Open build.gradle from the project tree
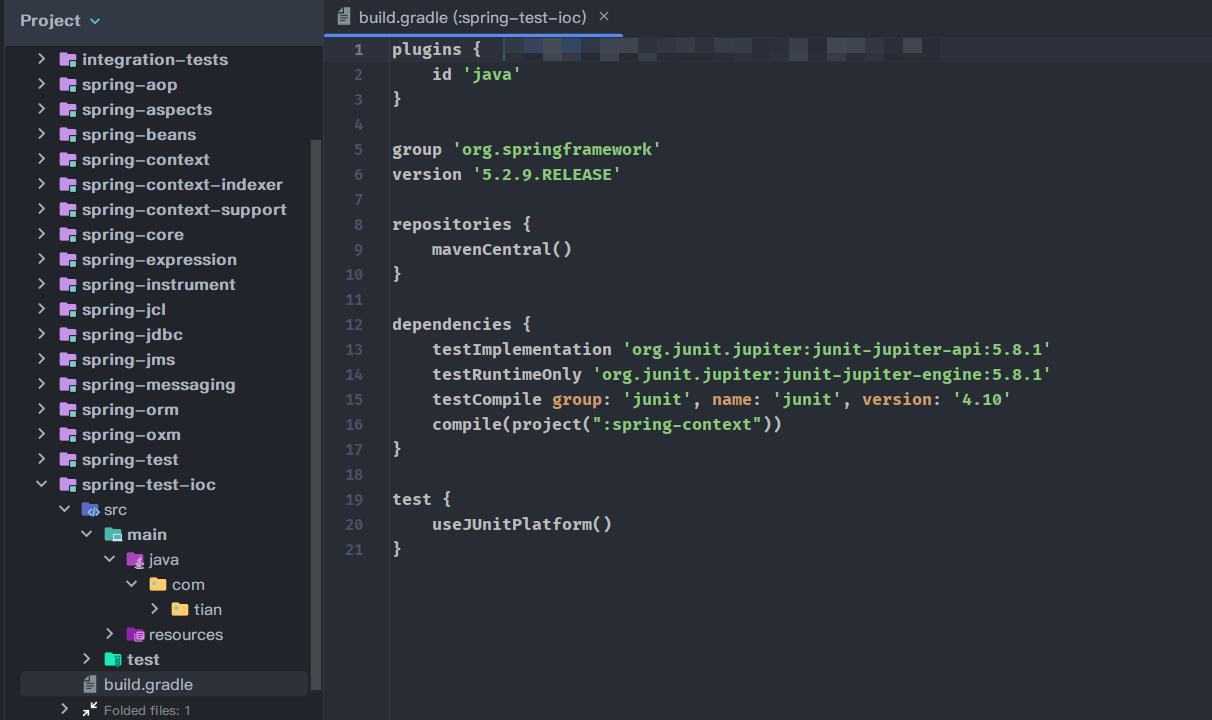The height and width of the screenshot is (720, 1212). pyautogui.click(x=148, y=684)
